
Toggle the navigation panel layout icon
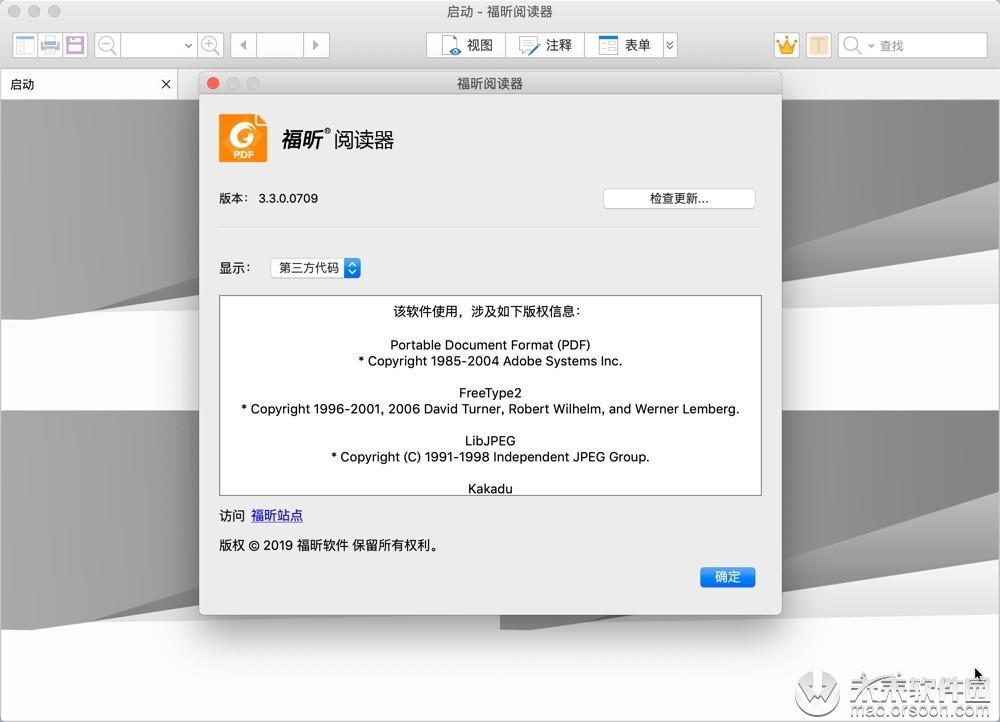pyautogui.click(x=25, y=45)
